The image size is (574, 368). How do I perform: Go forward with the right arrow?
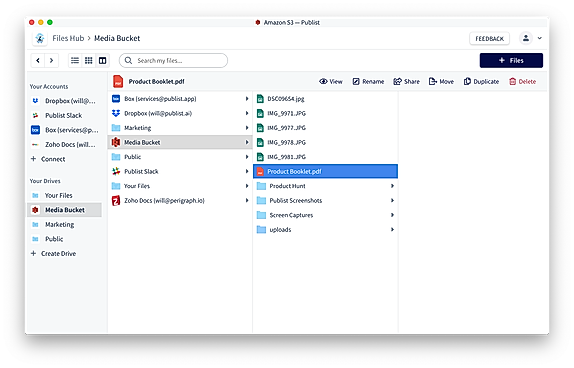pos(51,60)
